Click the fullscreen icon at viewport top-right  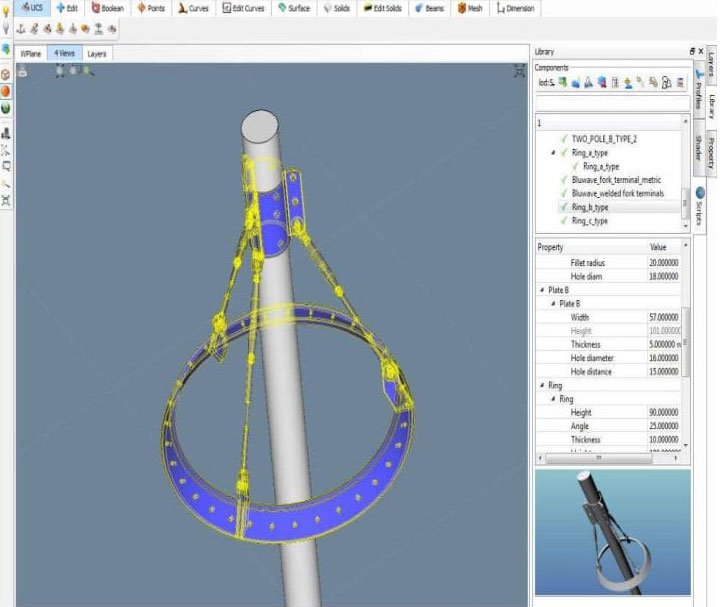point(518,70)
